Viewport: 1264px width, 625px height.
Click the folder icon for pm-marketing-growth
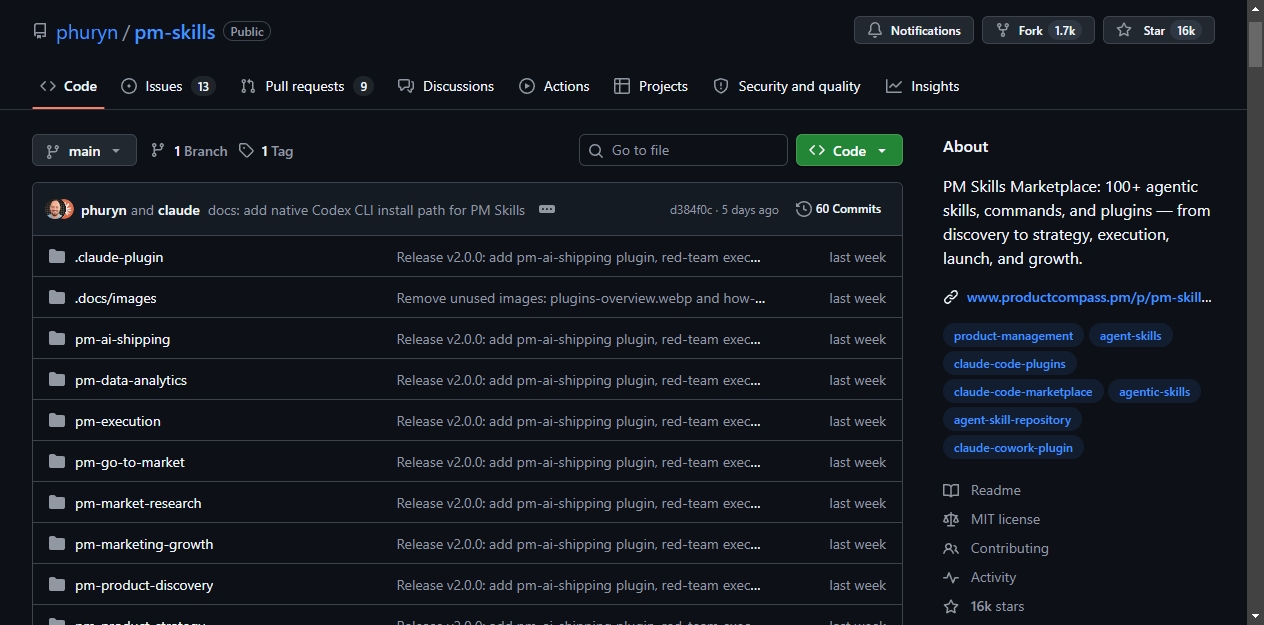point(57,544)
